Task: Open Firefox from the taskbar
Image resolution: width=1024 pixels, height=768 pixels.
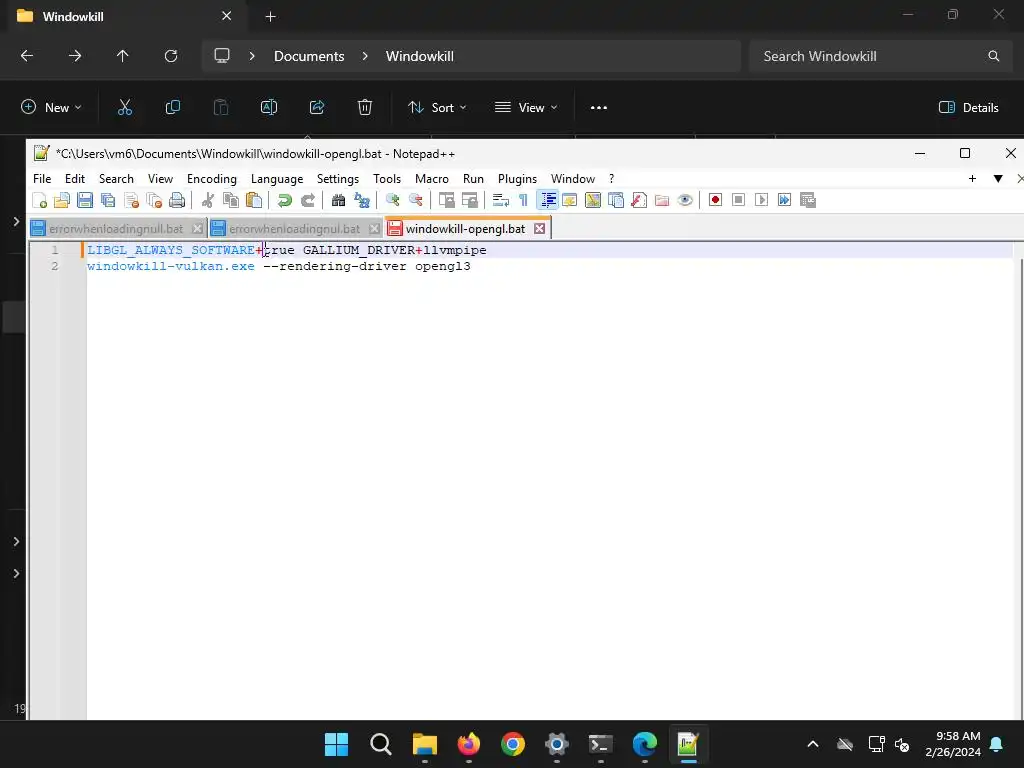Action: point(469,744)
